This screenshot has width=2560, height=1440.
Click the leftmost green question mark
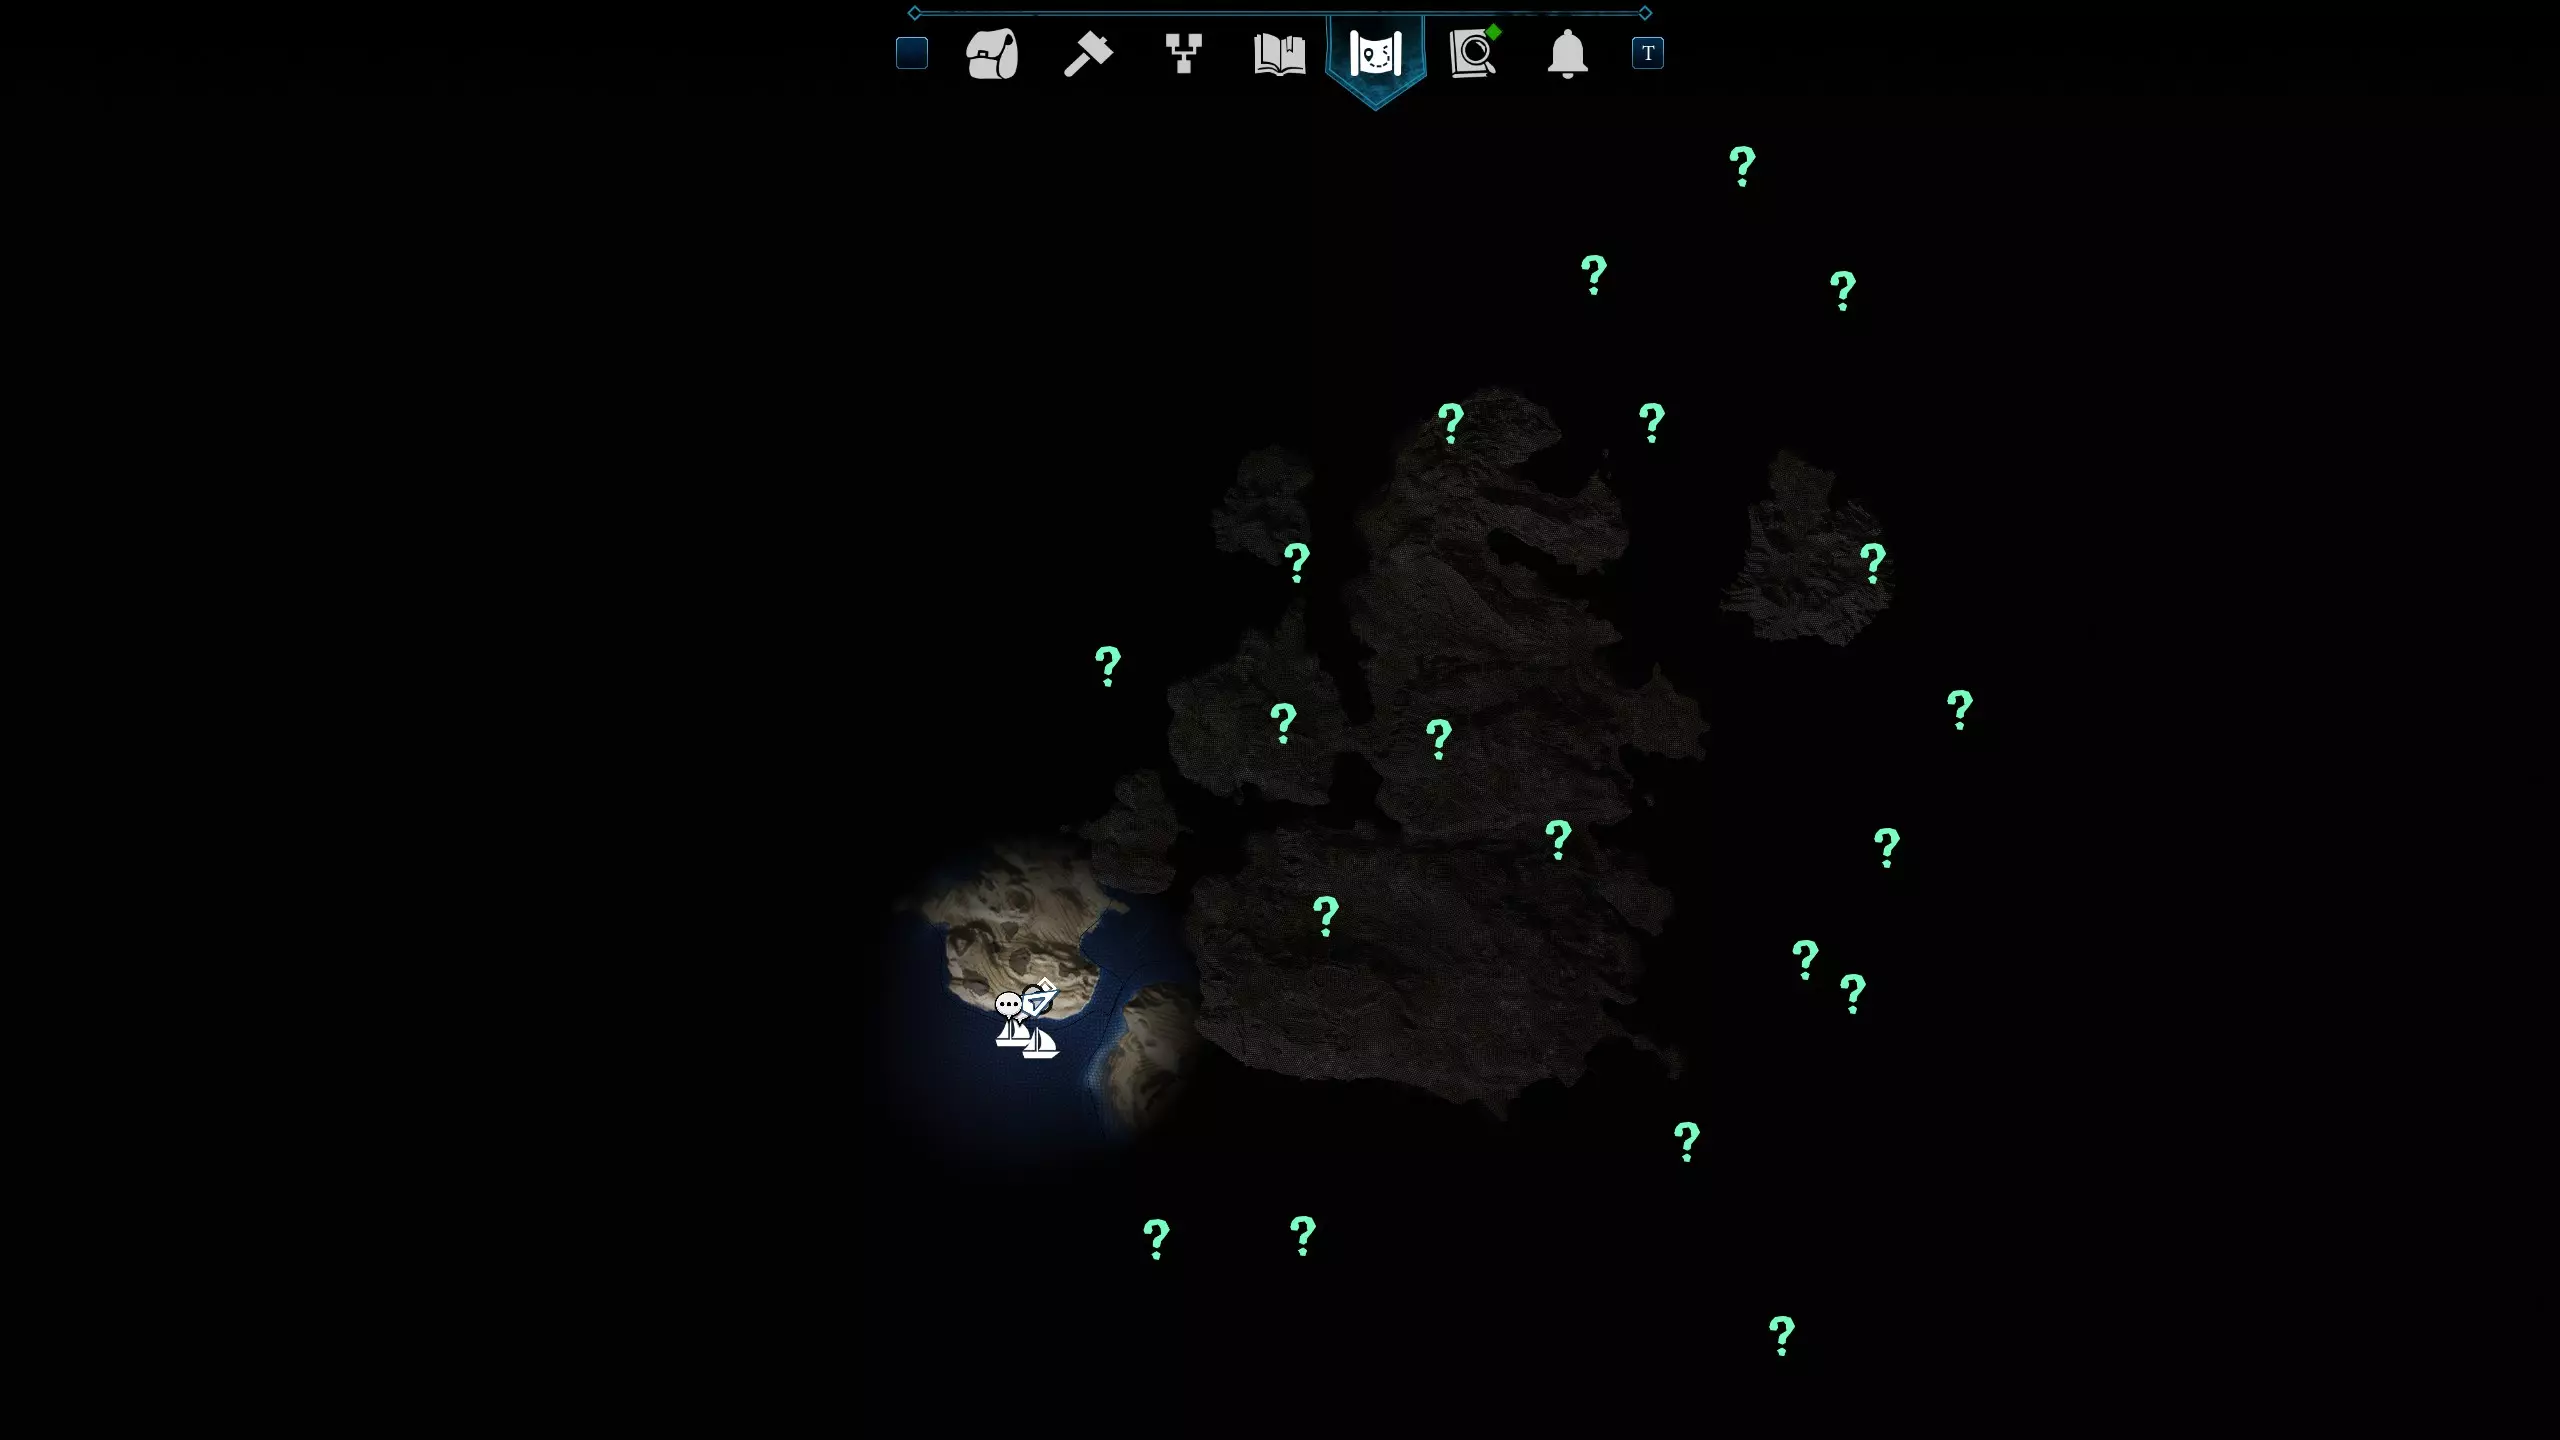click(x=1107, y=666)
